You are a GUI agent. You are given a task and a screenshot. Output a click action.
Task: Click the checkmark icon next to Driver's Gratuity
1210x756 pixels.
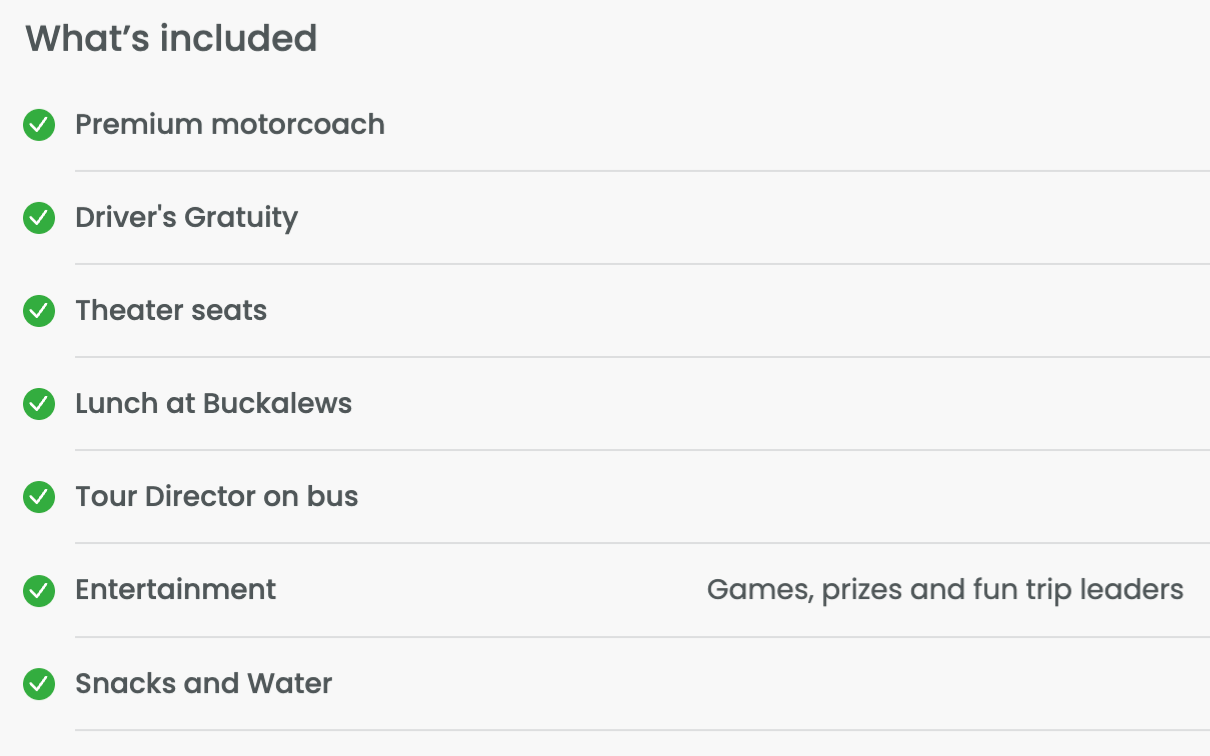point(39,218)
